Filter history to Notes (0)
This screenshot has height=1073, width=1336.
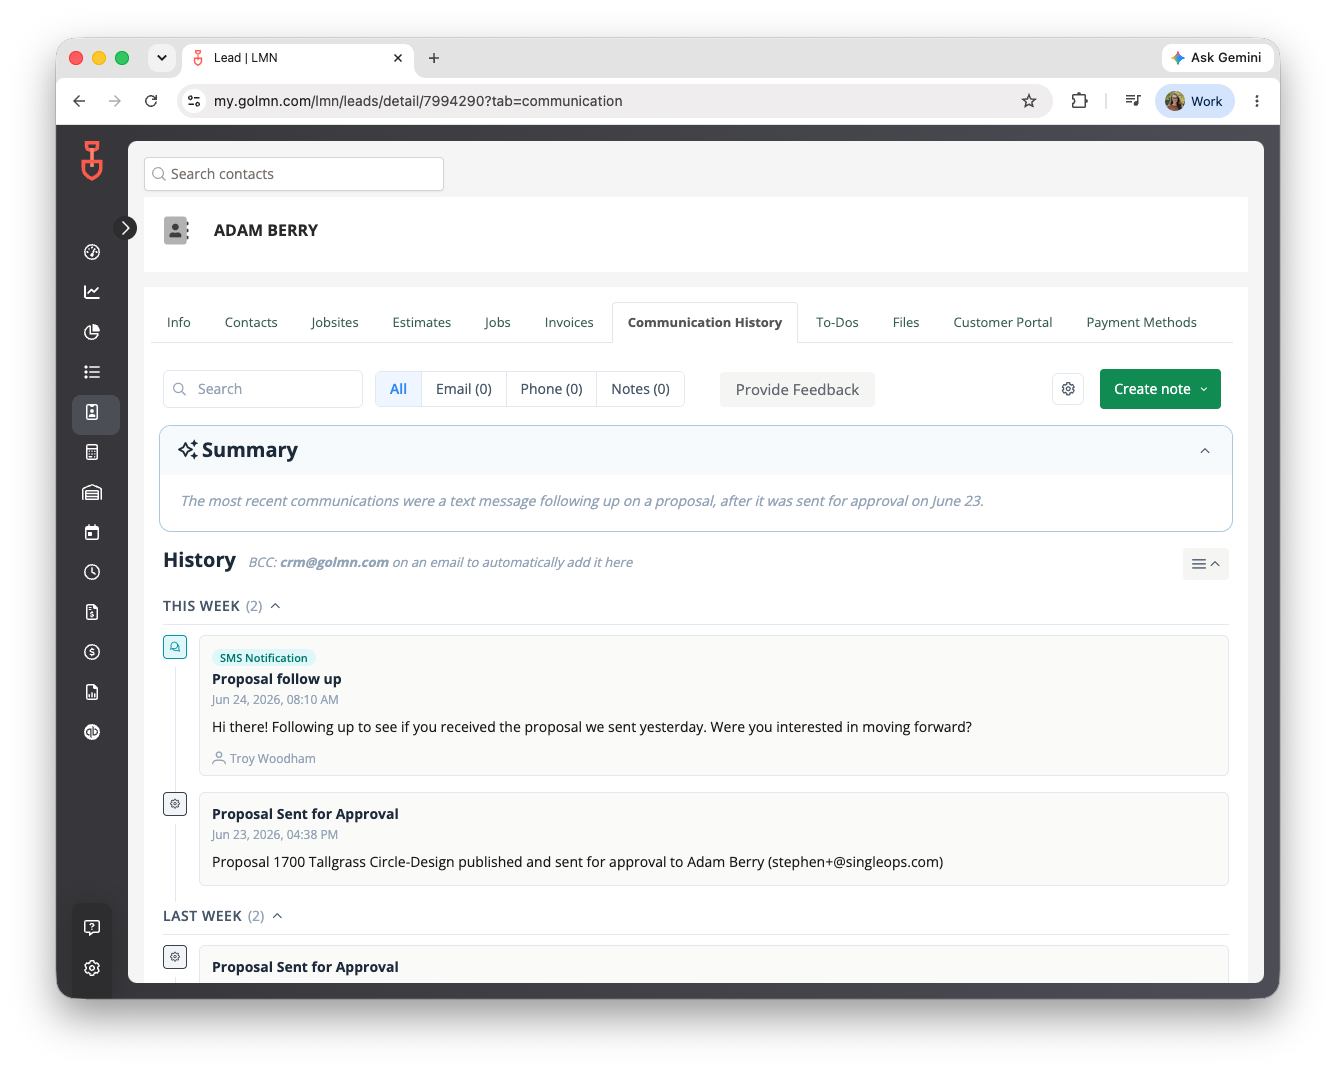click(x=640, y=389)
